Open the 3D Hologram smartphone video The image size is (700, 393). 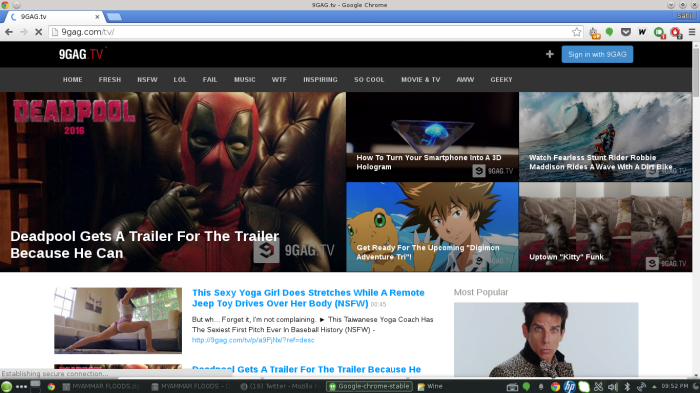[432, 137]
